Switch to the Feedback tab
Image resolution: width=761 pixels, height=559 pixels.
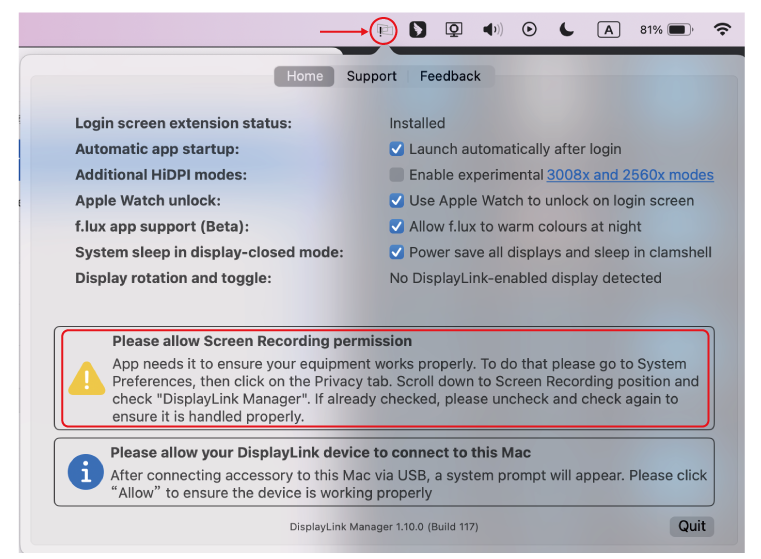coord(450,76)
